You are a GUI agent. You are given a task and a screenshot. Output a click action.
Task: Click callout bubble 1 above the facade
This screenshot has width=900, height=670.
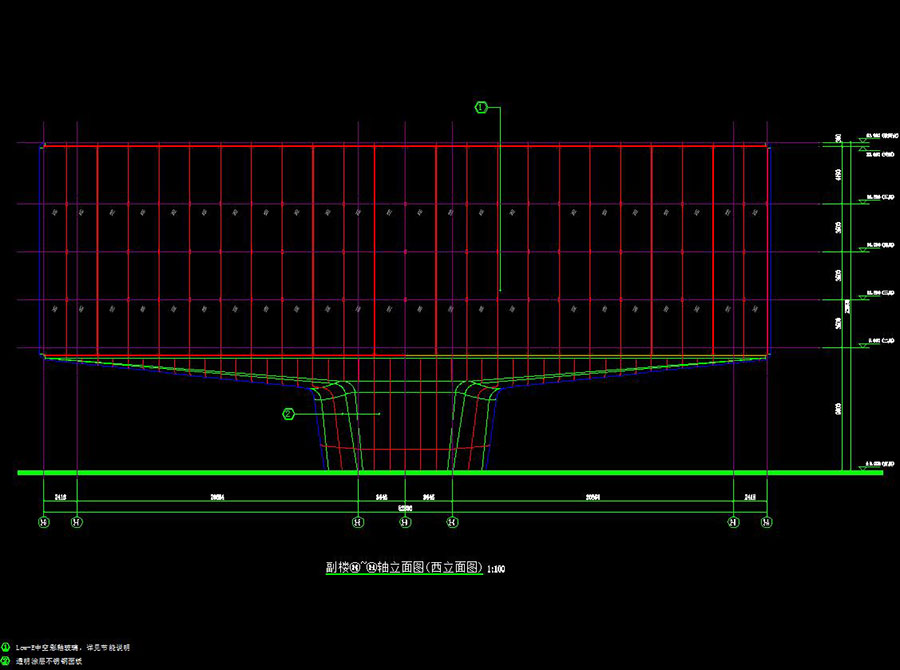coord(481,107)
